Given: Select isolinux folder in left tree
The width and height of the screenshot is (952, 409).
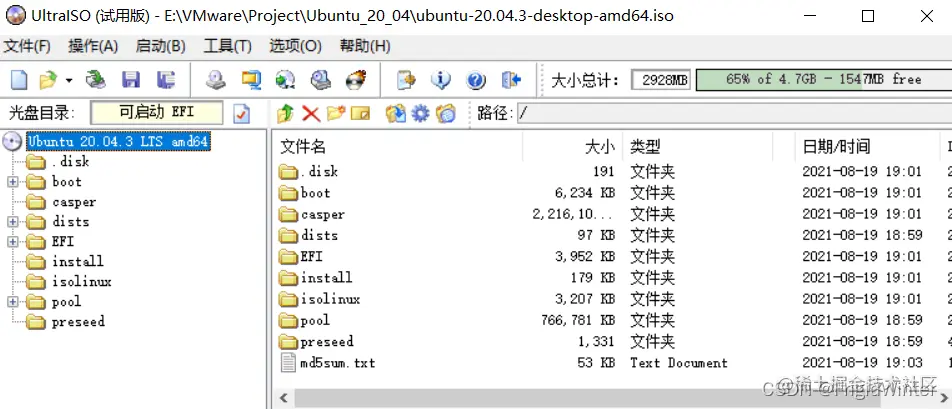Looking at the screenshot, I should (81, 282).
